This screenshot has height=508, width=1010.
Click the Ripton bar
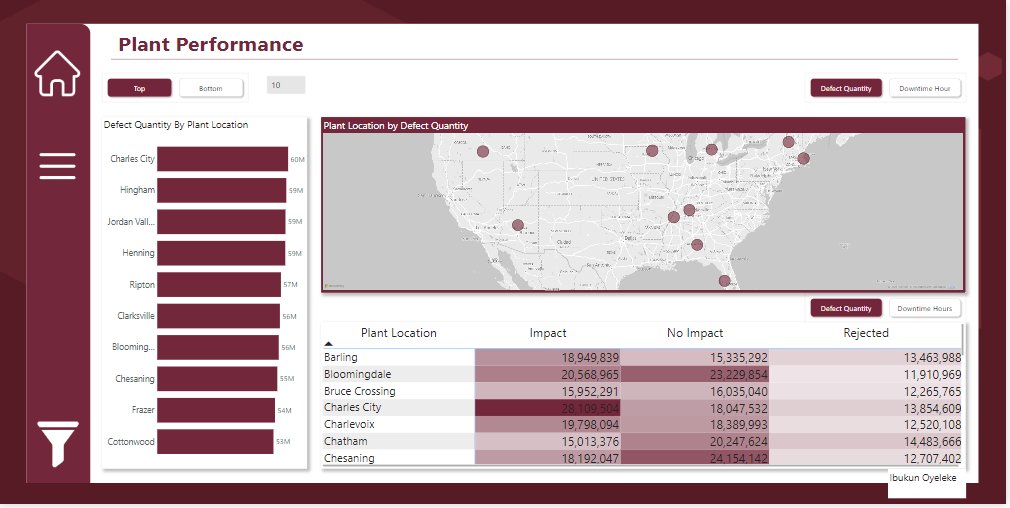click(x=219, y=285)
